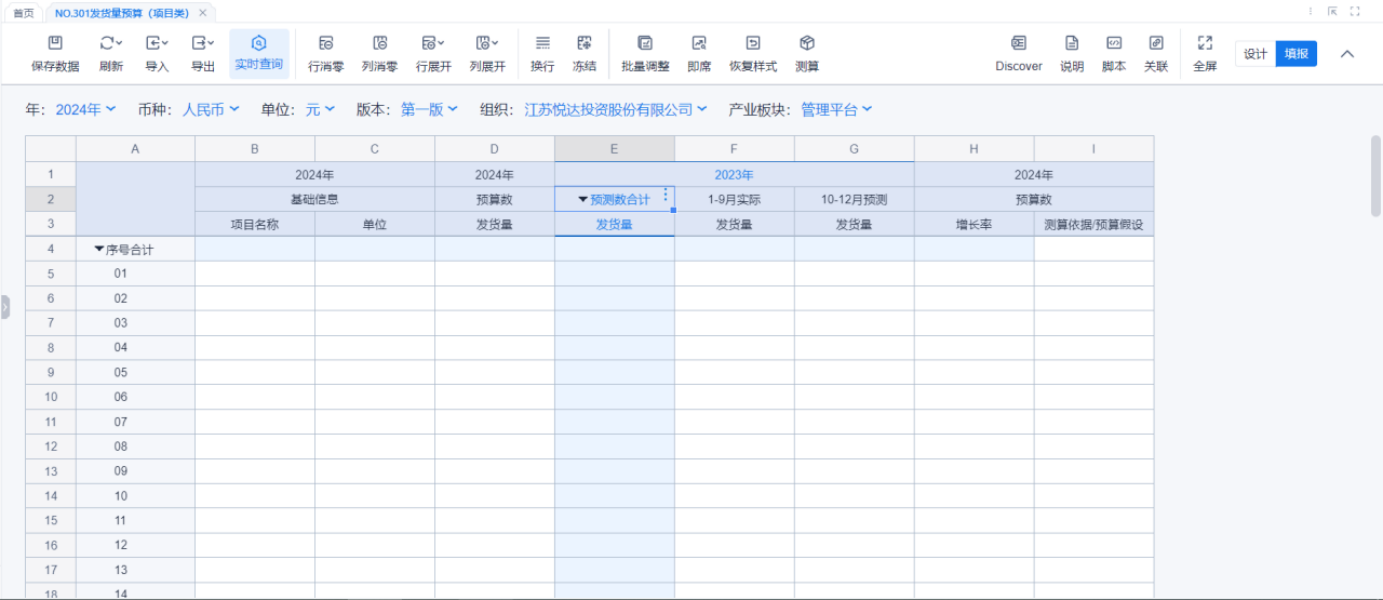Collapse the 序号合计 row group
Viewport: 1383px width, 600px height.
(x=99, y=249)
